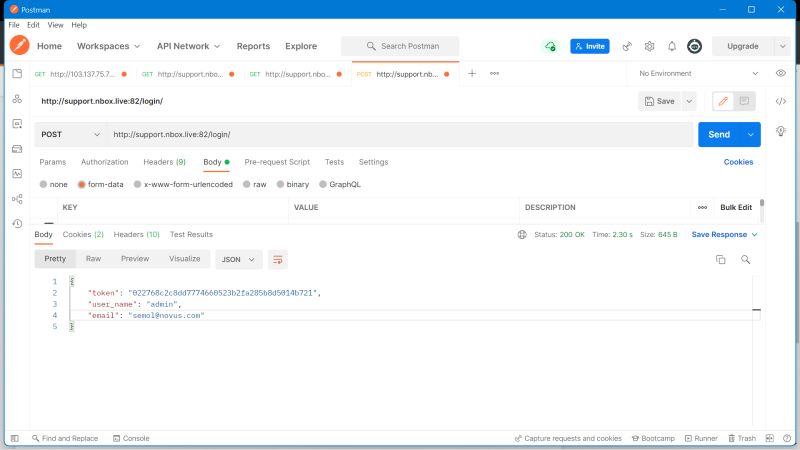Open the No Environment selector
This screenshot has width=800, height=450.
698,73
